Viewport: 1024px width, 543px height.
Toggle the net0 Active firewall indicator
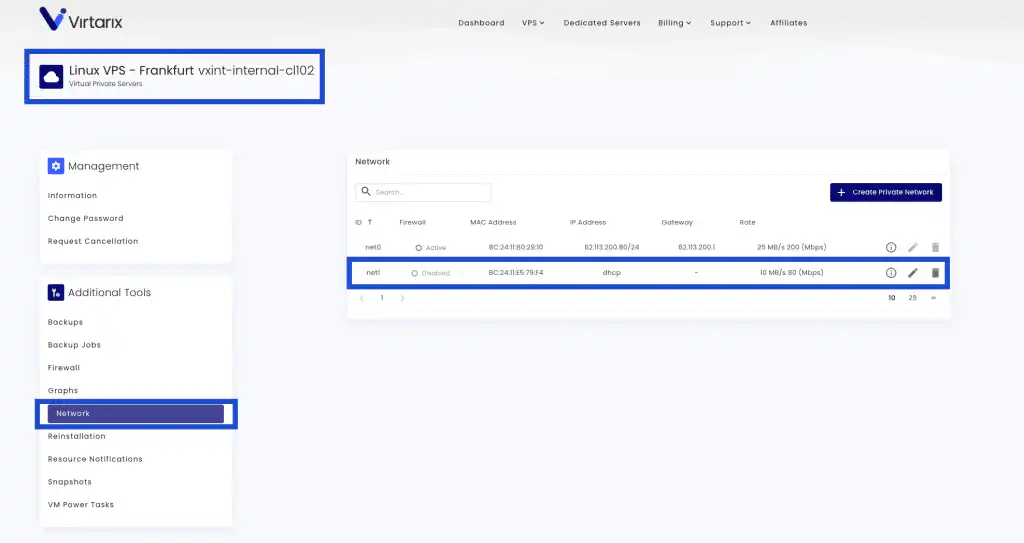click(x=418, y=247)
